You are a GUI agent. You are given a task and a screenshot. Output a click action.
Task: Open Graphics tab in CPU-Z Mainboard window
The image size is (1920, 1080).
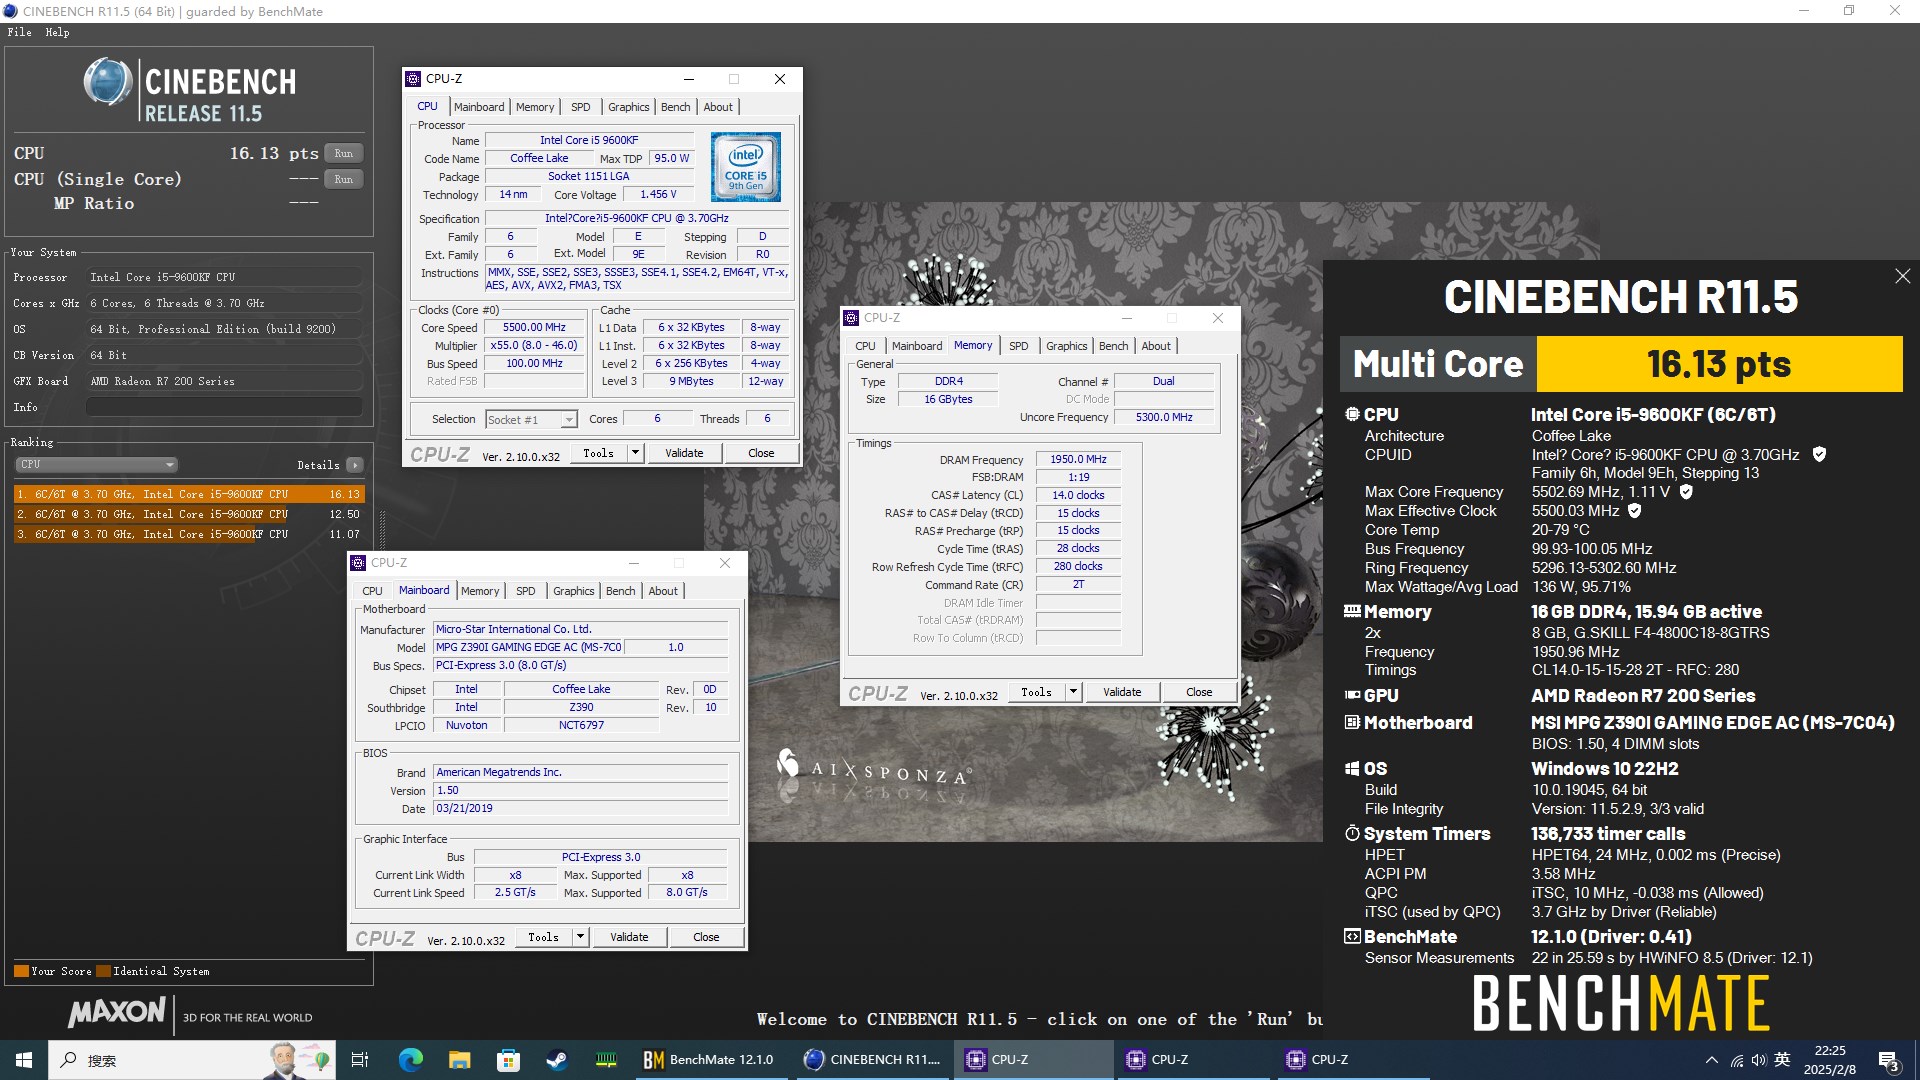[574, 591]
